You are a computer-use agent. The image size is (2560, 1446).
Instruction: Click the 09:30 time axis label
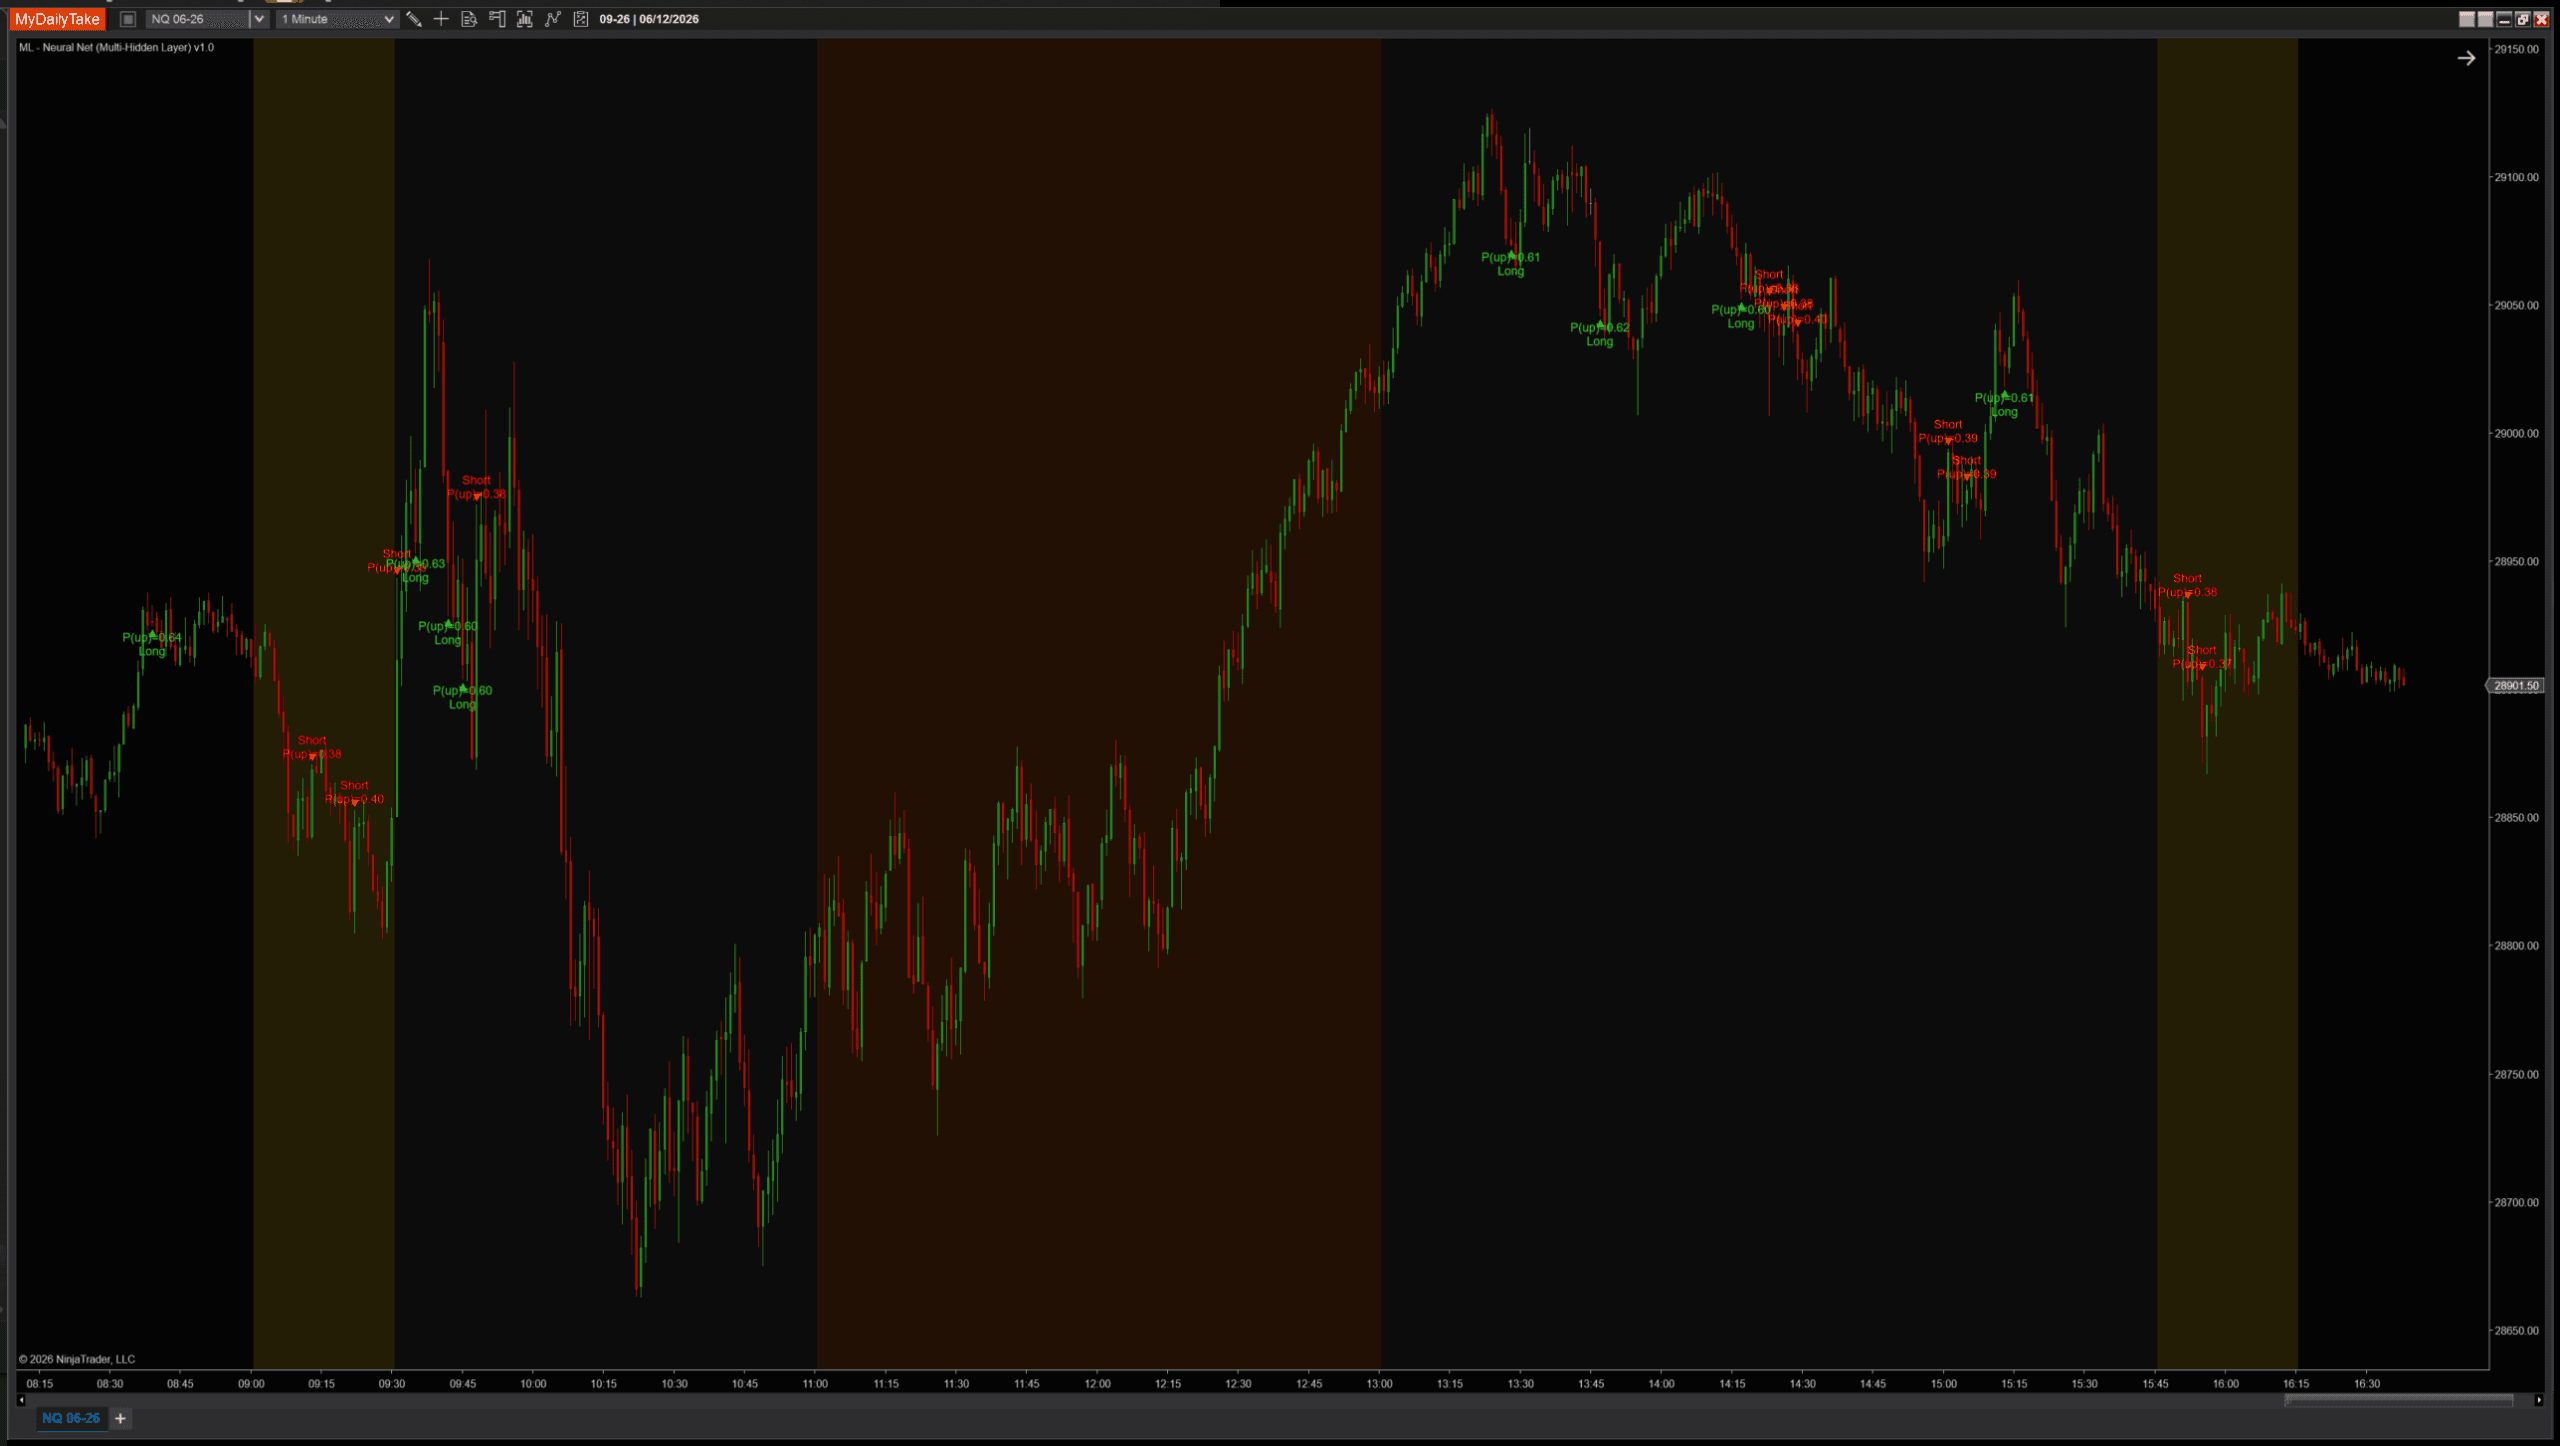392,1384
